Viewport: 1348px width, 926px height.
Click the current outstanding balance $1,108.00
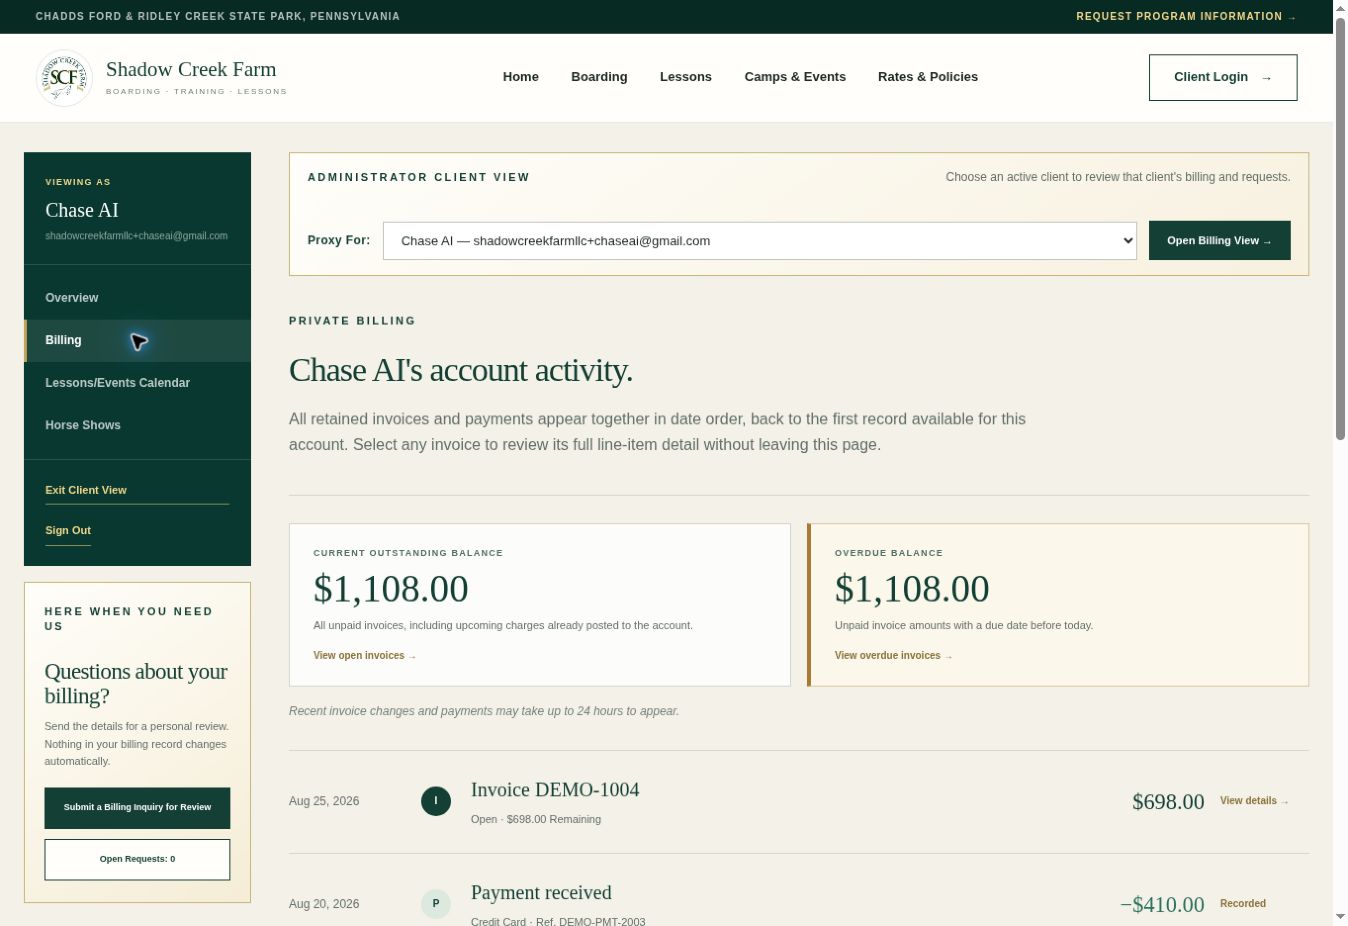pyautogui.click(x=391, y=589)
